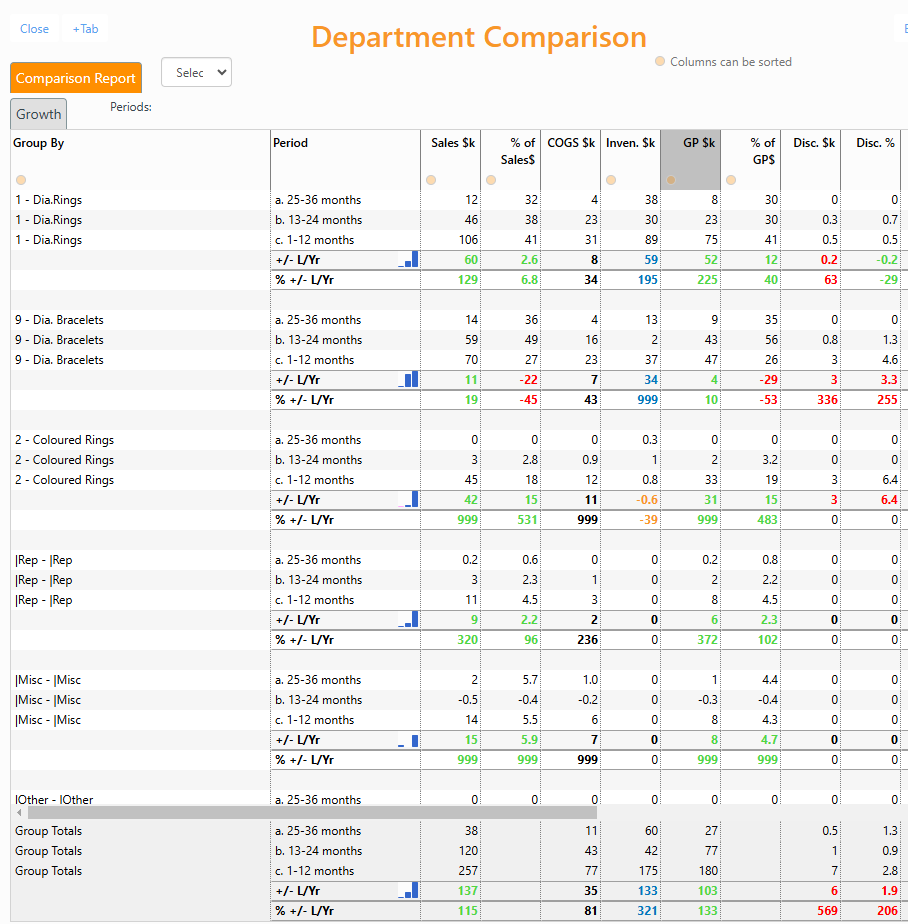The height and width of the screenshot is (924, 908).
Task: Select the Comparison Report tab
Action: (76, 78)
